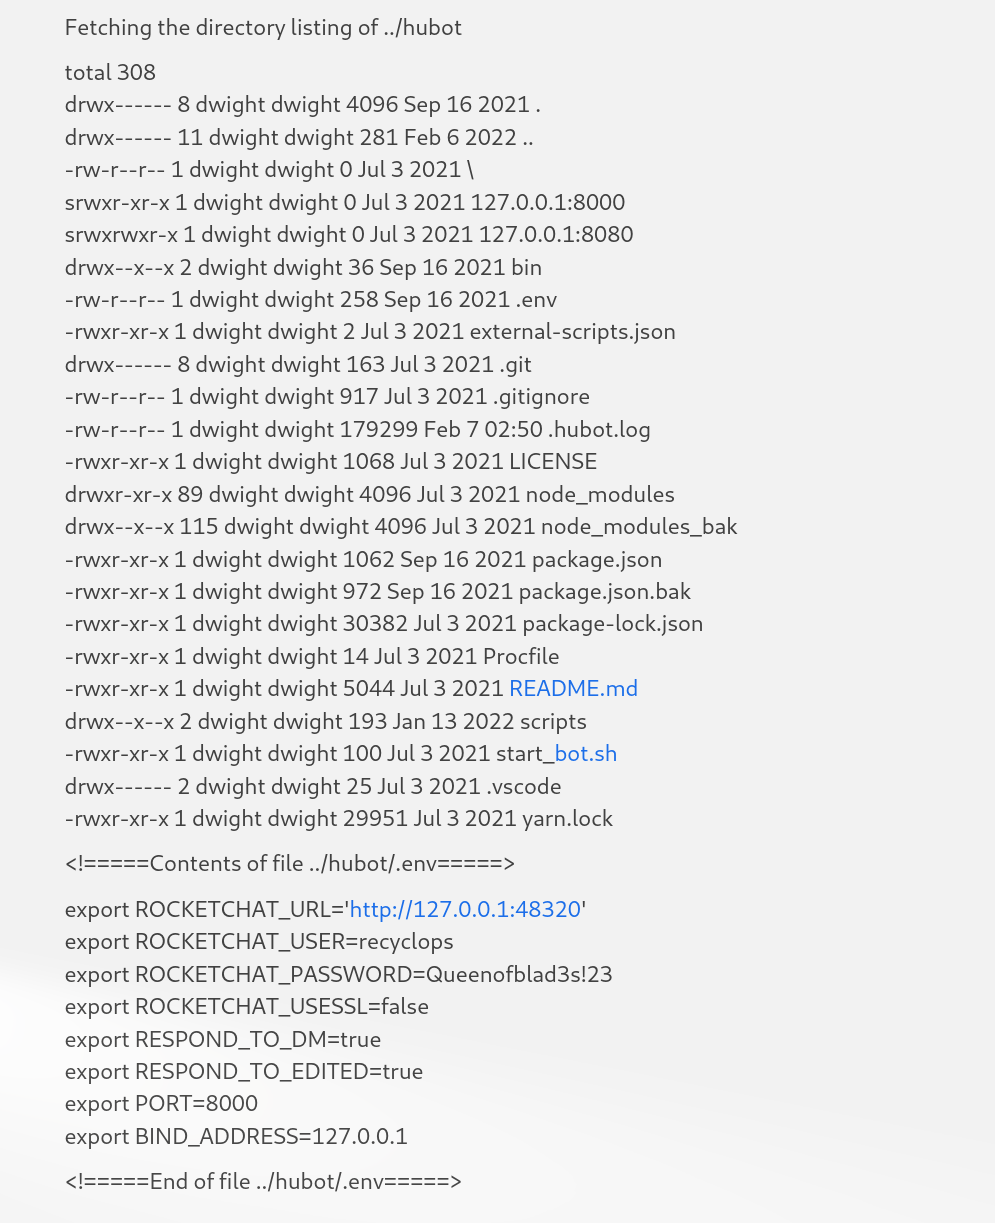Viewport: 995px width, 1223px height.
Task: Click the Procfile listing line
Action: 312,656
